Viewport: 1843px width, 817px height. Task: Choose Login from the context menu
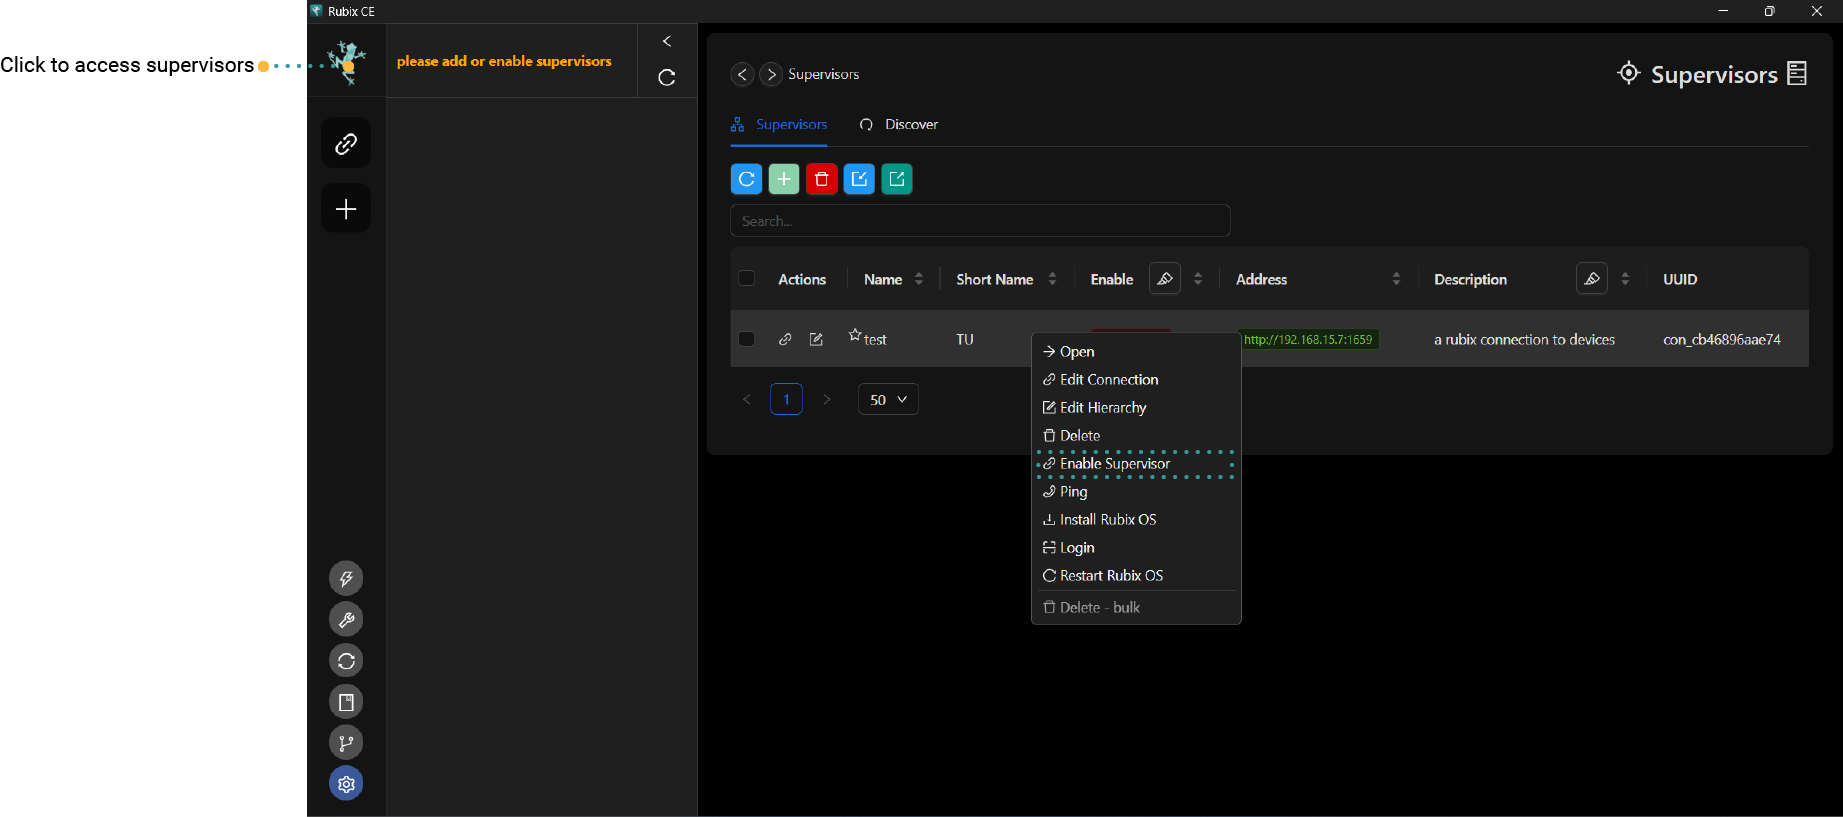coord(1136,548)
